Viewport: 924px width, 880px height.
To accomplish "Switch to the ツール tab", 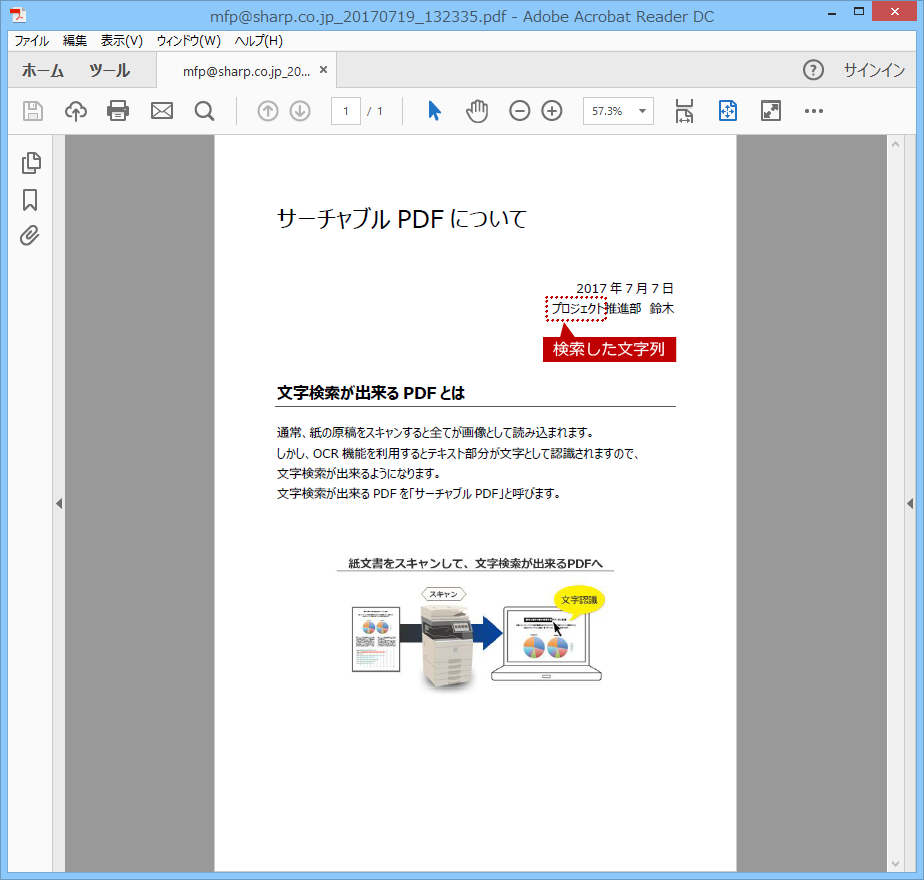I will point(110,70).
